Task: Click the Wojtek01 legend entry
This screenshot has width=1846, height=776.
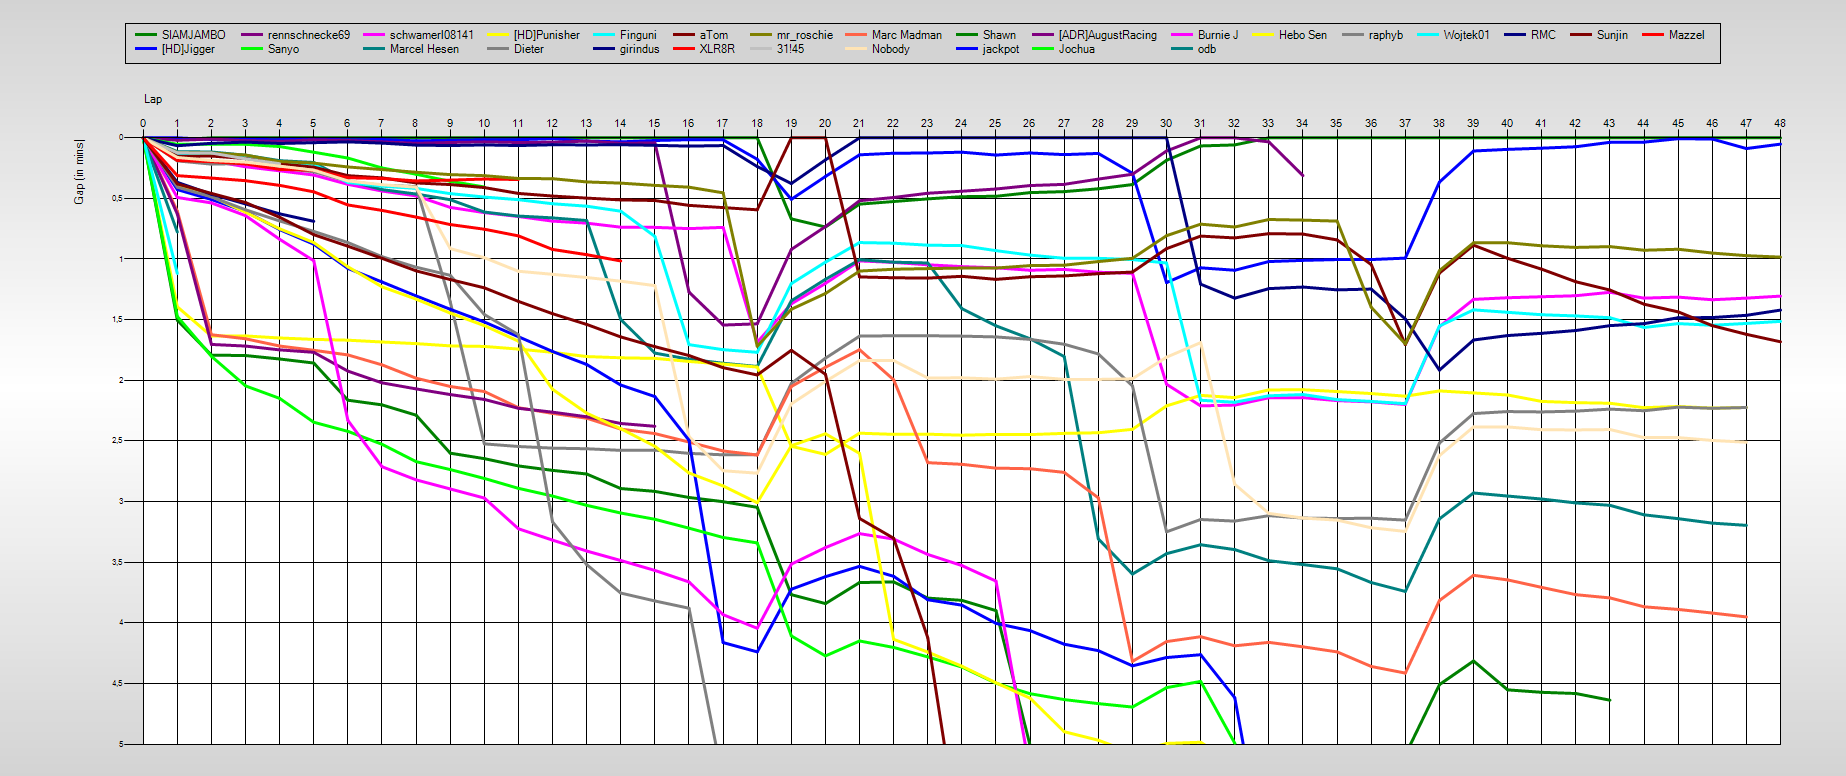Action: coord(1466,35)
